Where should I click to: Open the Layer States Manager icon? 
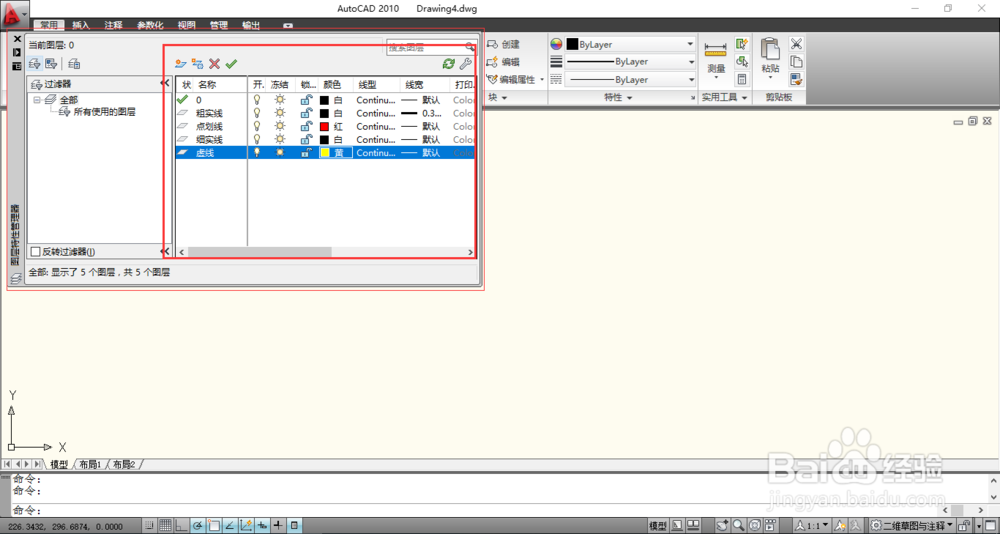point(75,64)
